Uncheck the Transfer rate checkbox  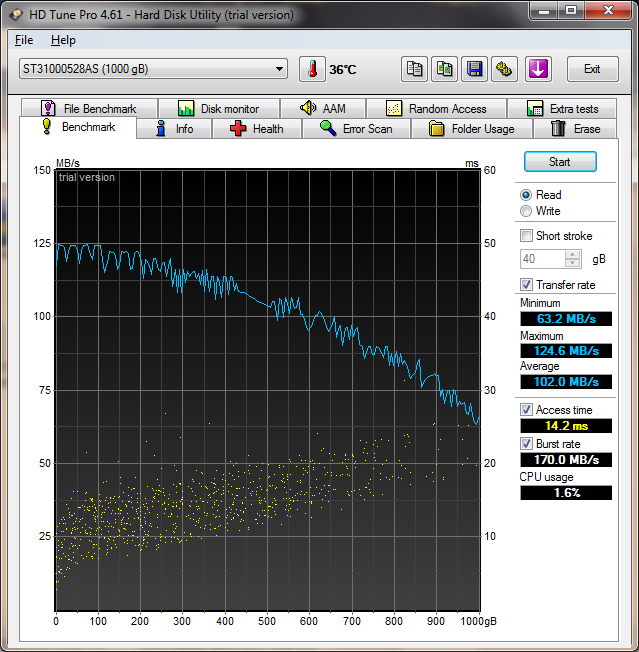(x=527, y=285)
